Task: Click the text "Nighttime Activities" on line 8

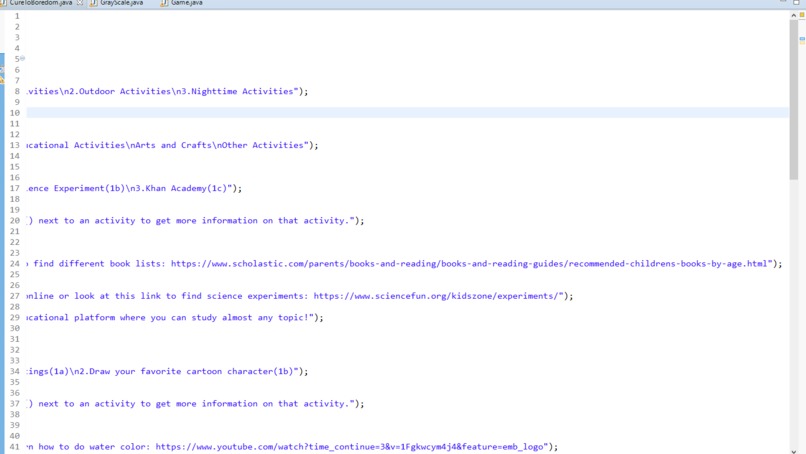Action: click(x=242, y=91)
